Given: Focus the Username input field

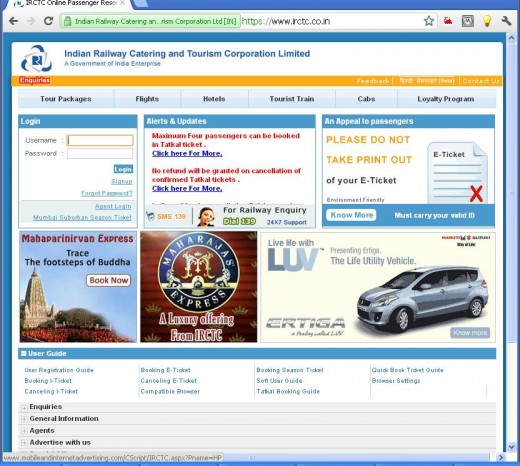Looking at the screenshot, I should pos(100,140).
